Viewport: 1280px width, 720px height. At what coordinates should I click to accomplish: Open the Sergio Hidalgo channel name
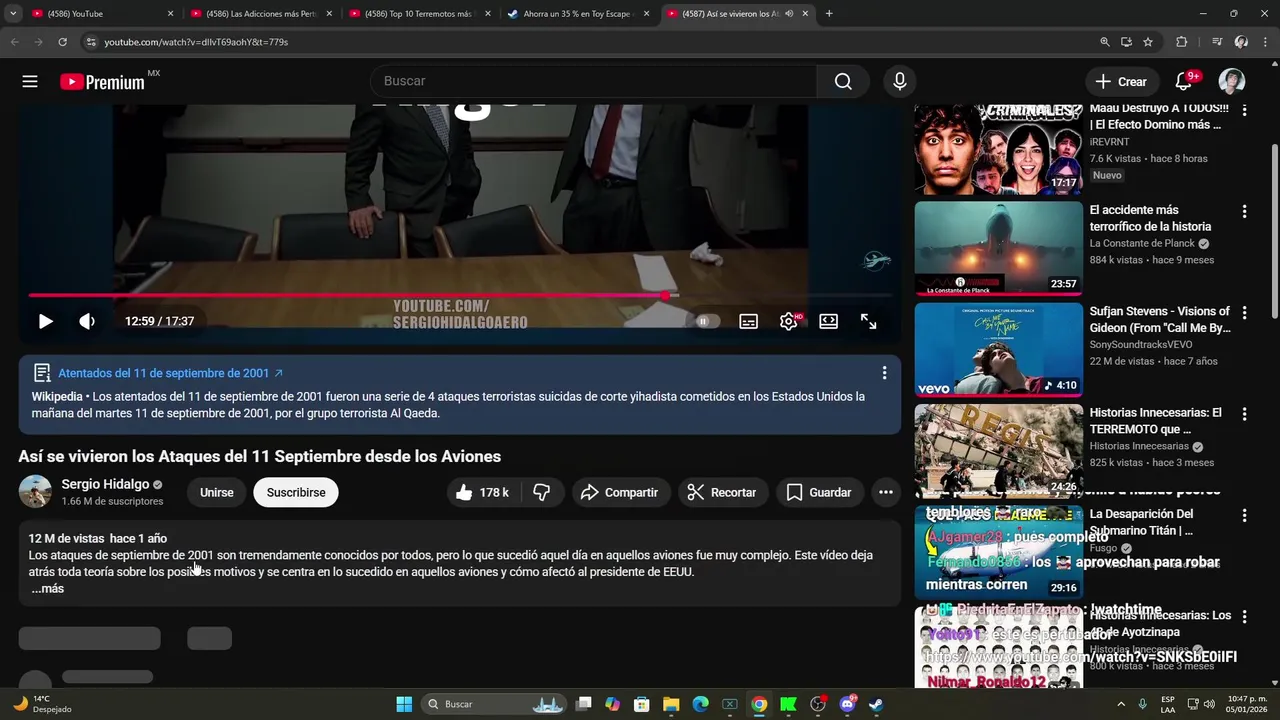(x=105, y=484)
